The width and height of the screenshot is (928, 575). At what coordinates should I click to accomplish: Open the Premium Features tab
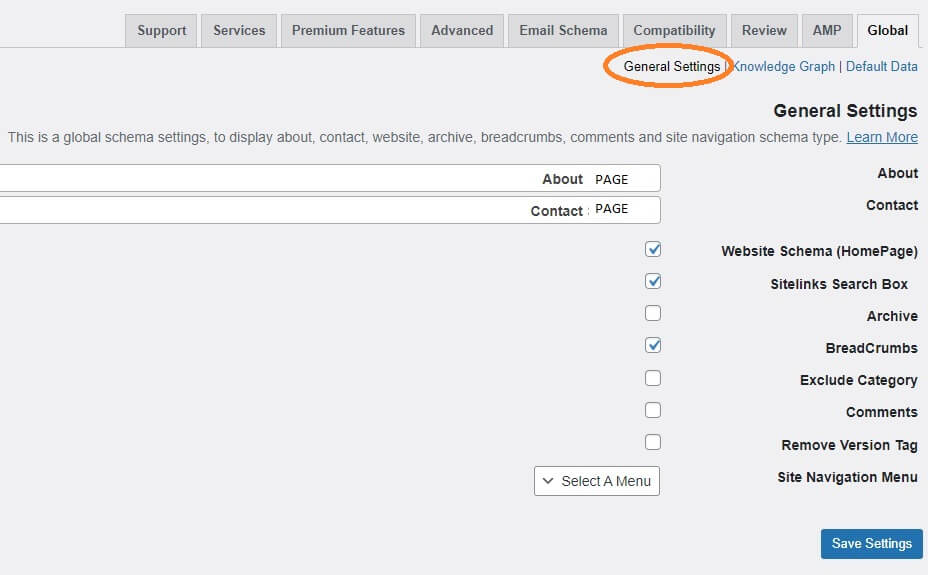tap(348, 31)
